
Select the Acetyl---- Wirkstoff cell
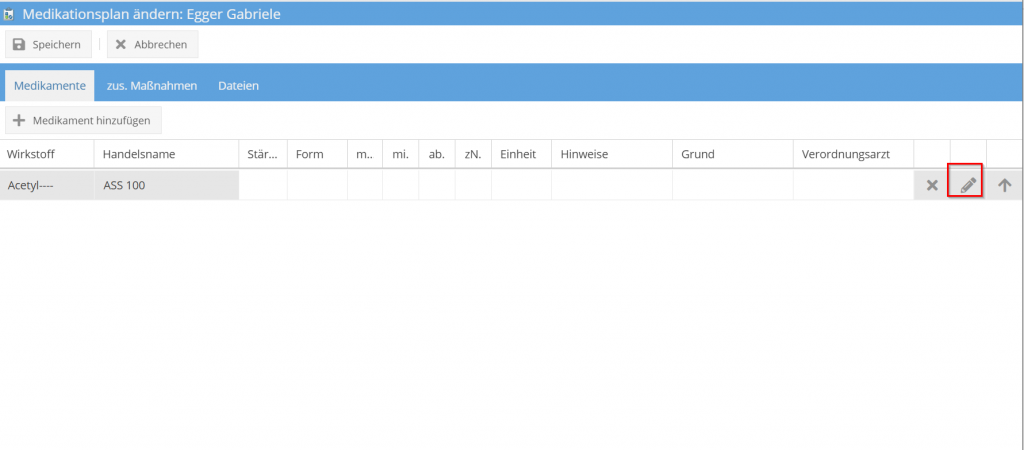pos(47,185)
